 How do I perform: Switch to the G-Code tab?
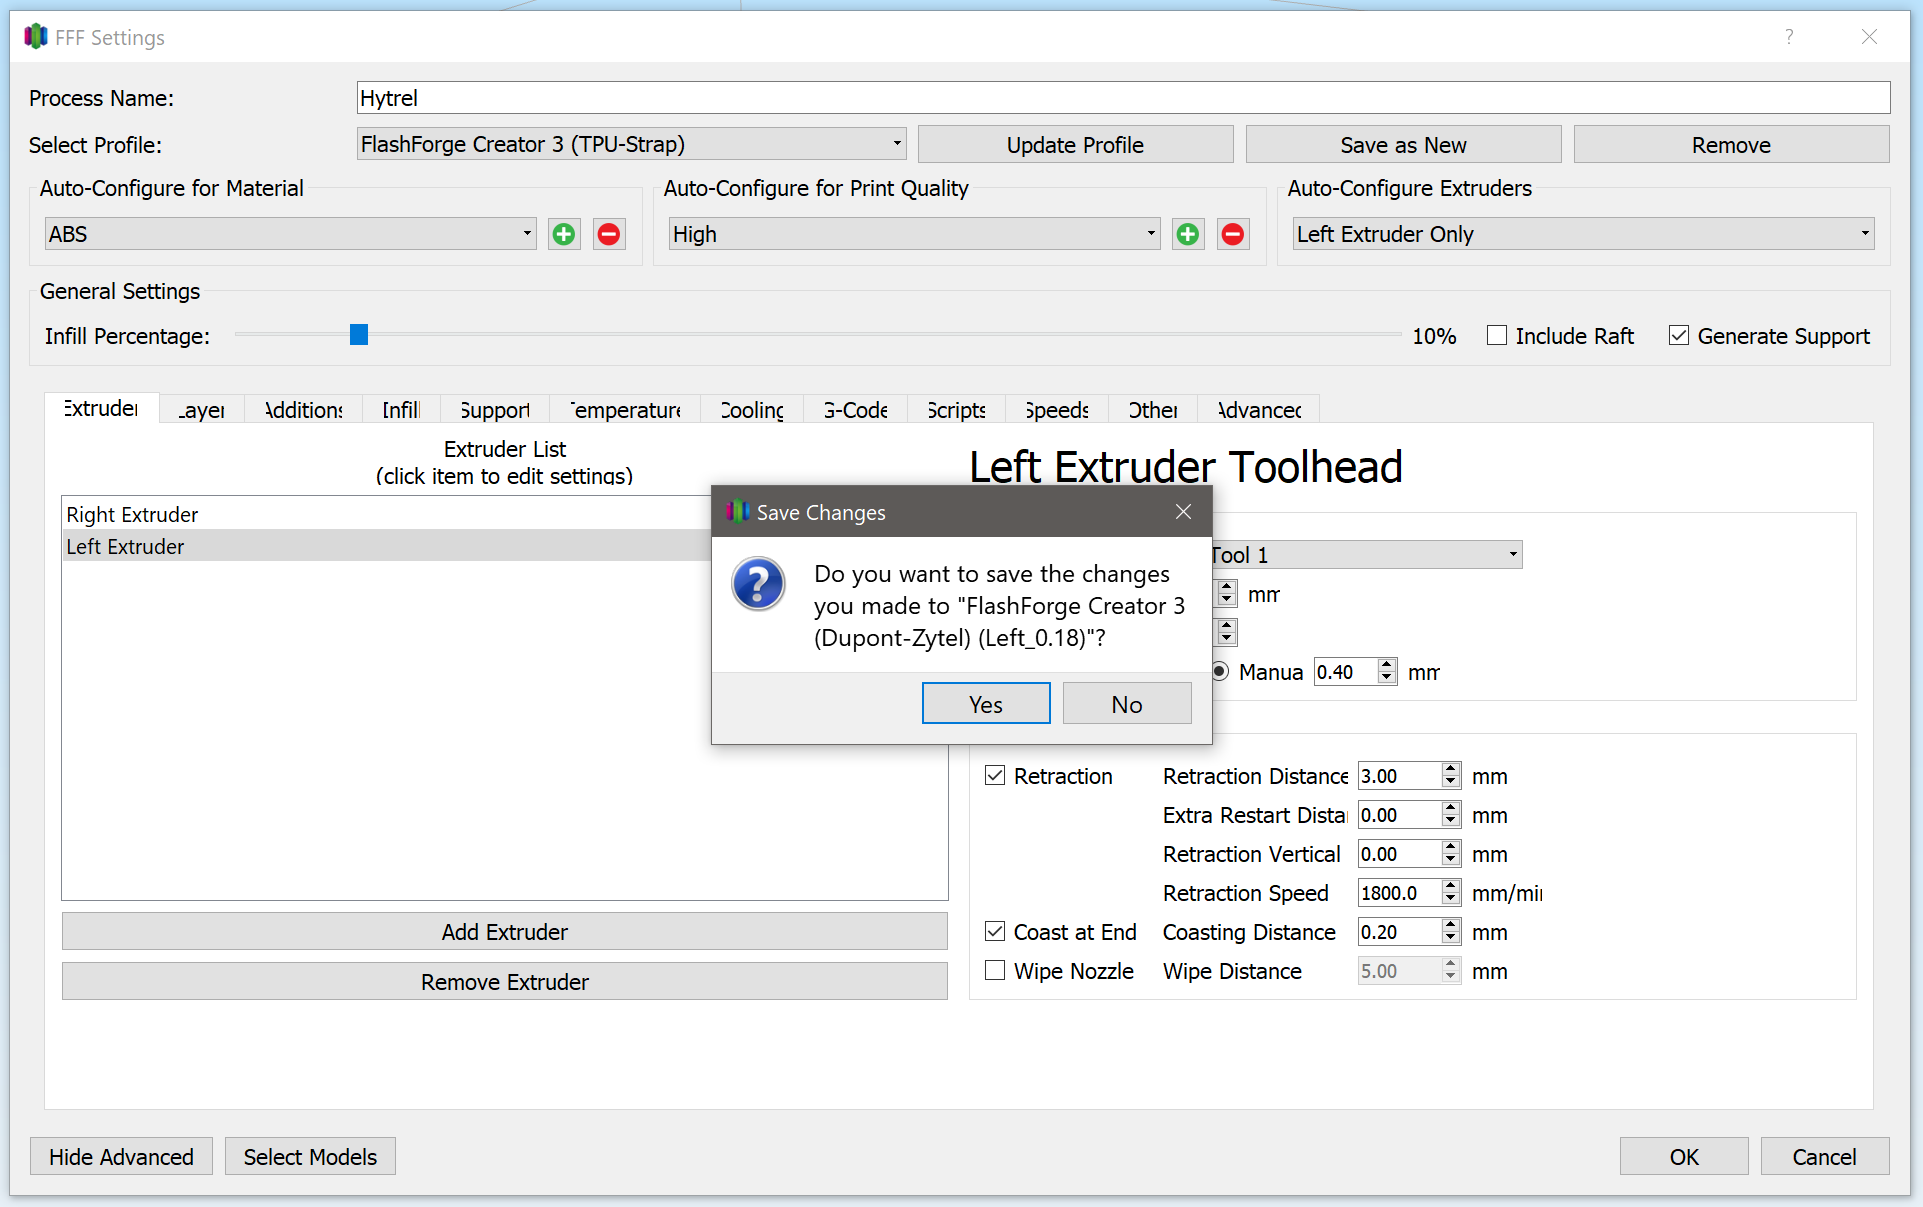point(856,410)
